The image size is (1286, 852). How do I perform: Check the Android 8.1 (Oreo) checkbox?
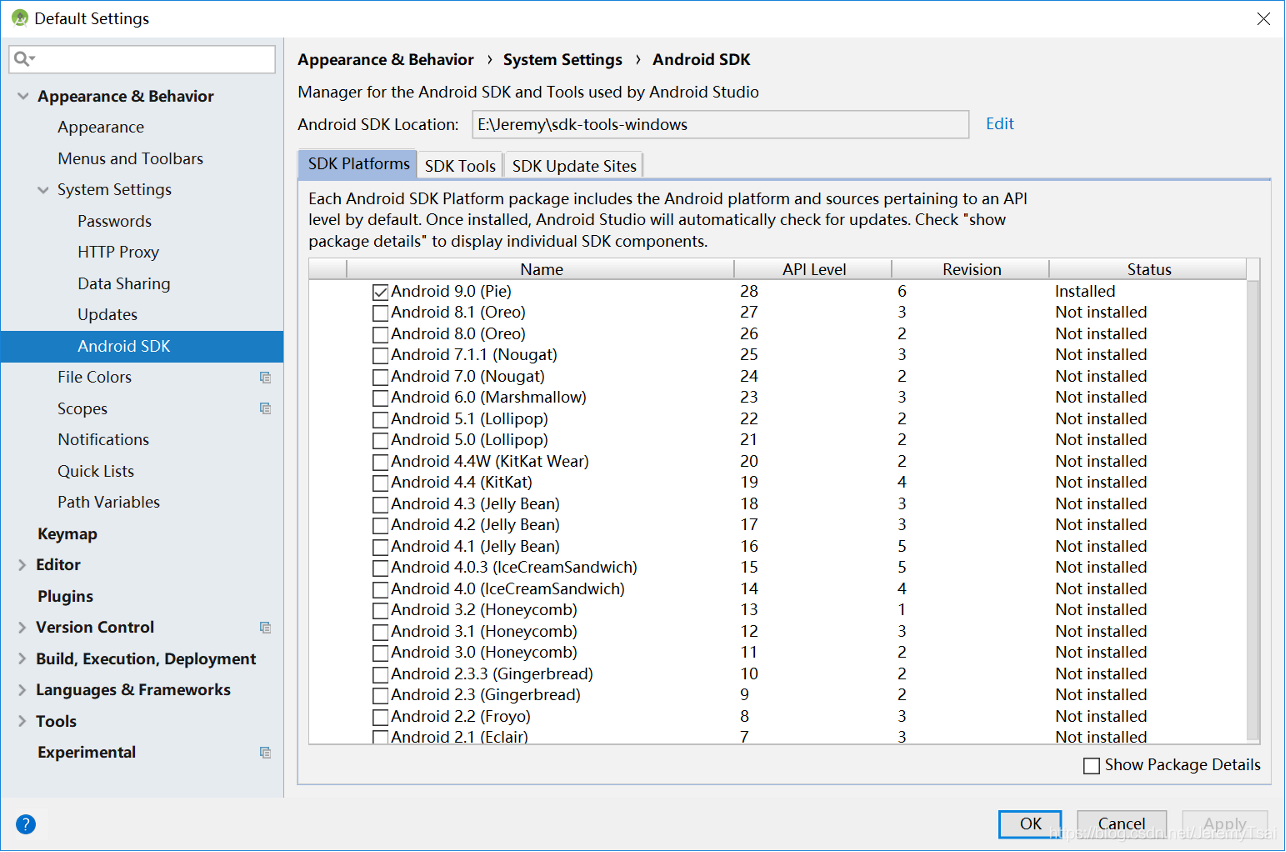click(x=380, y=313)
